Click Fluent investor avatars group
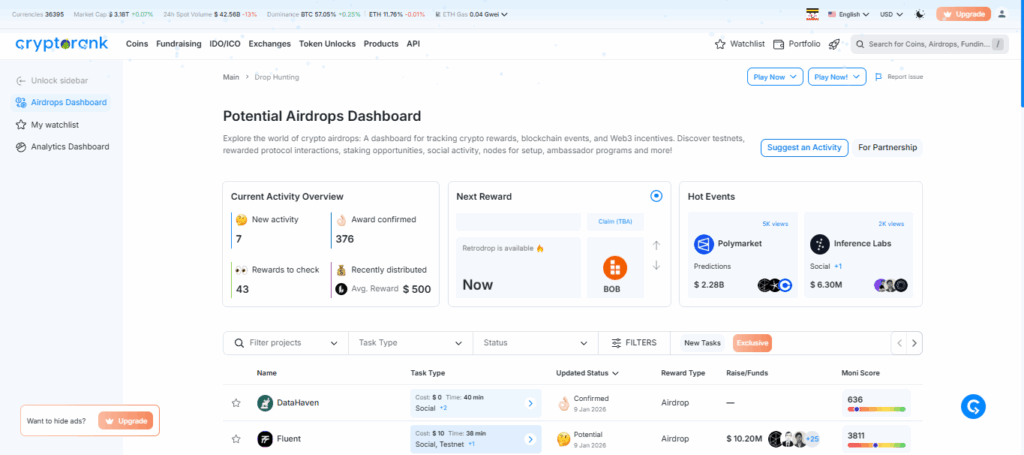 (793, 439)
